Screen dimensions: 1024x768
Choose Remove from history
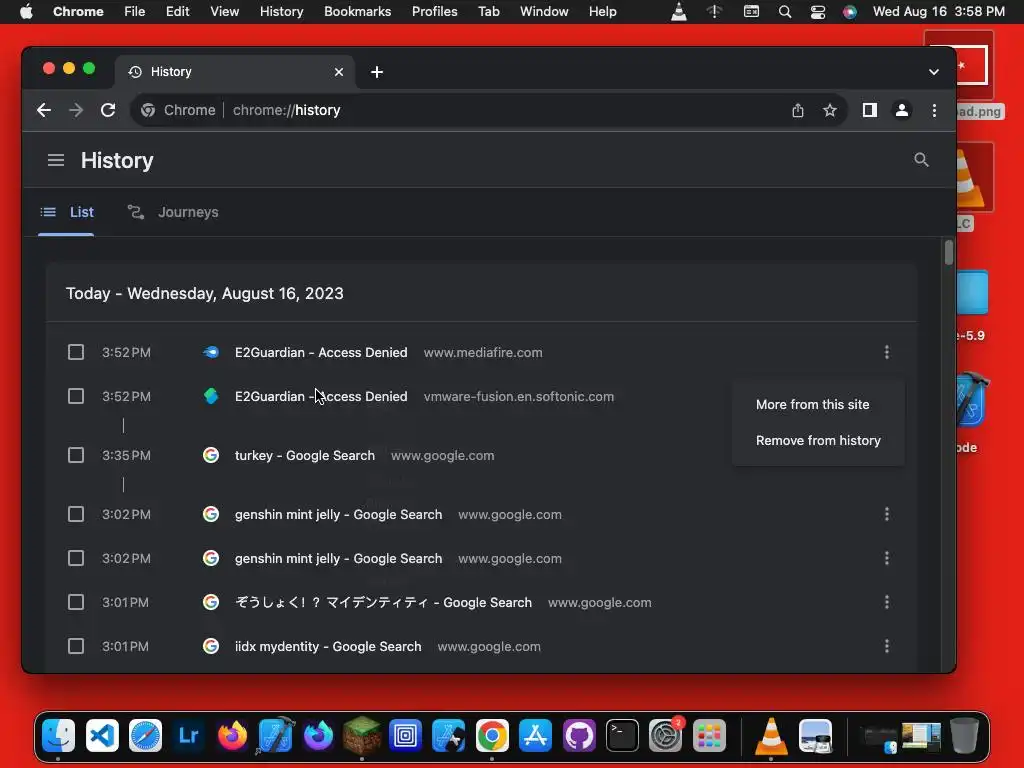tap(818, 441)
